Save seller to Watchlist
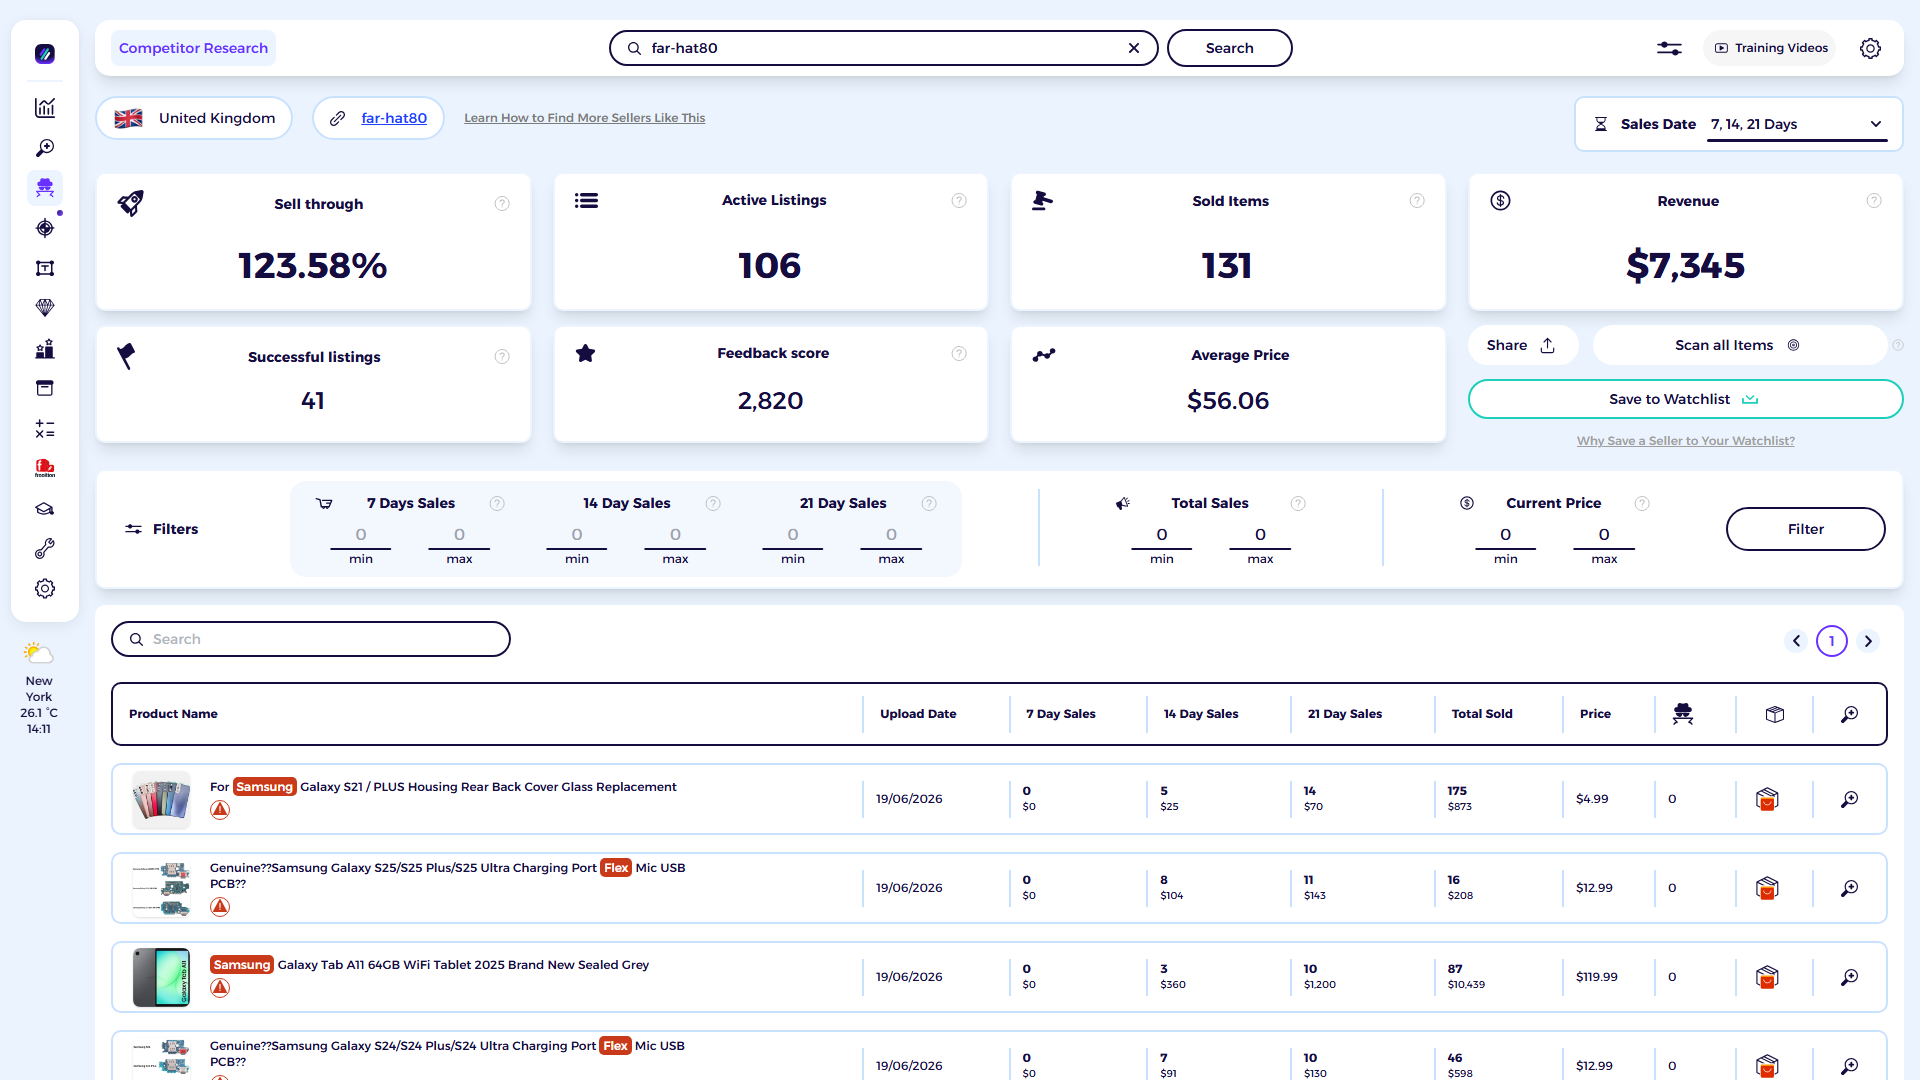Viewport: 1920px width, 1080px height. click(1685, 399)
